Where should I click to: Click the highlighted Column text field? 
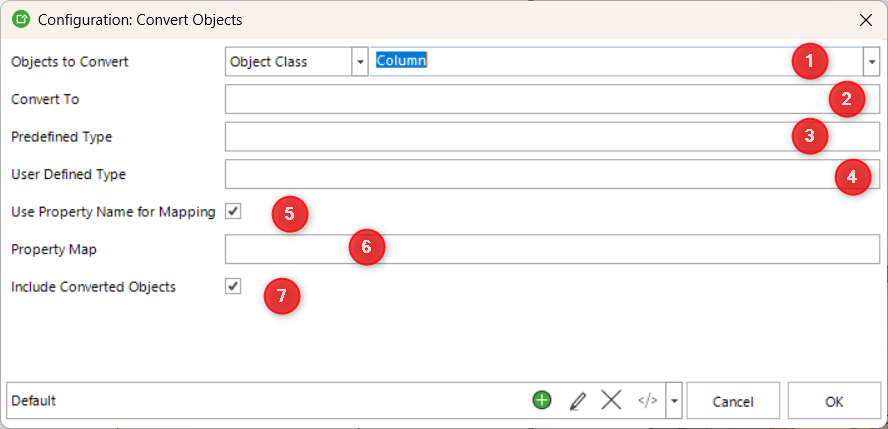click(600, 62)
